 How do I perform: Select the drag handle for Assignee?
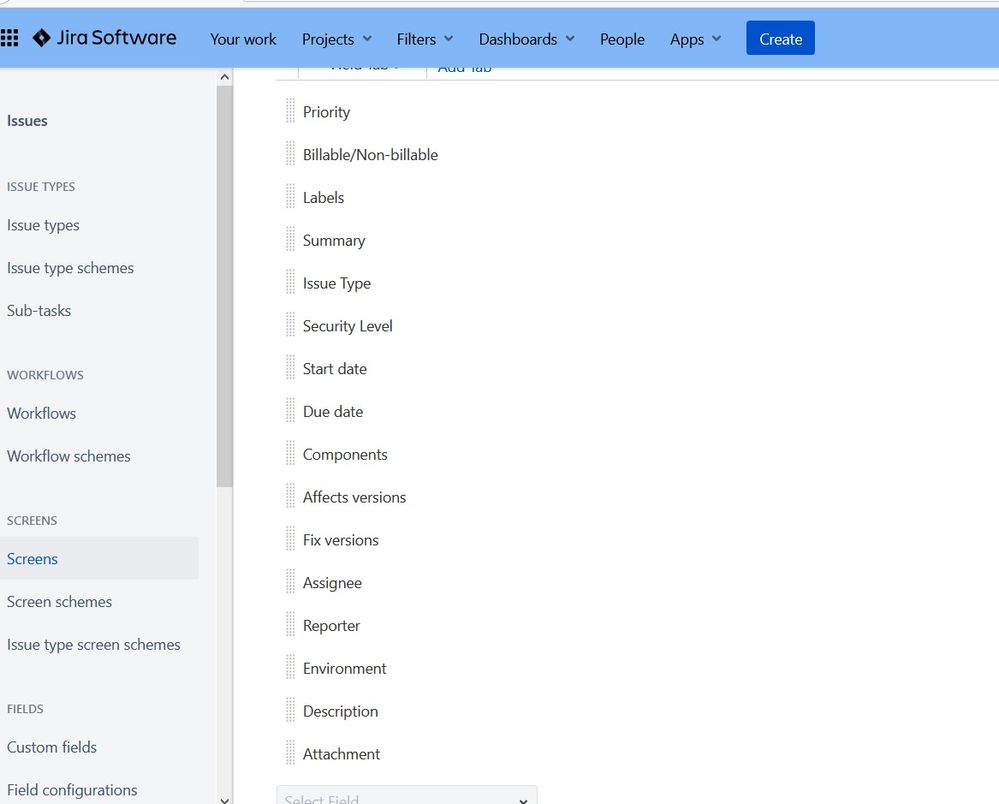(x=290, y=582)
